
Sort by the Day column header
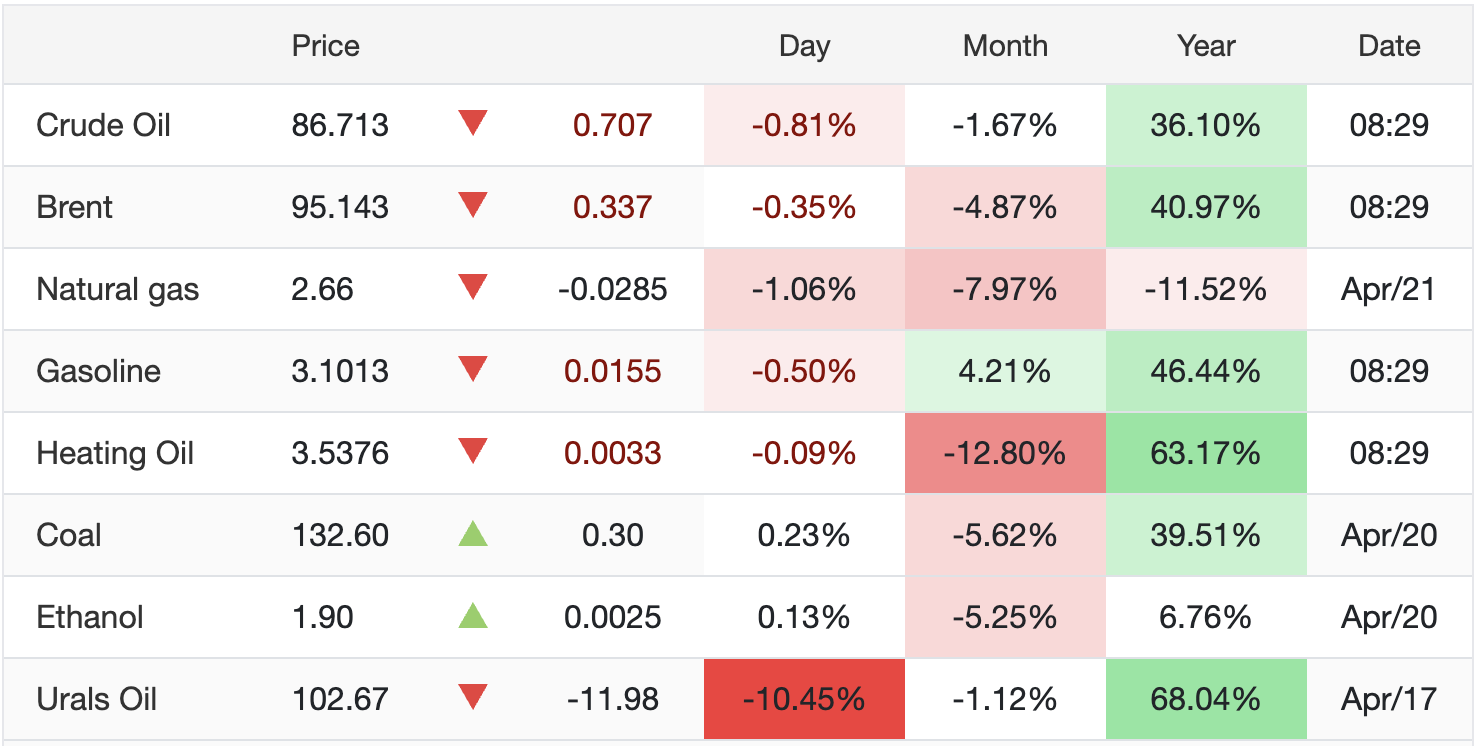coord(804,46)
